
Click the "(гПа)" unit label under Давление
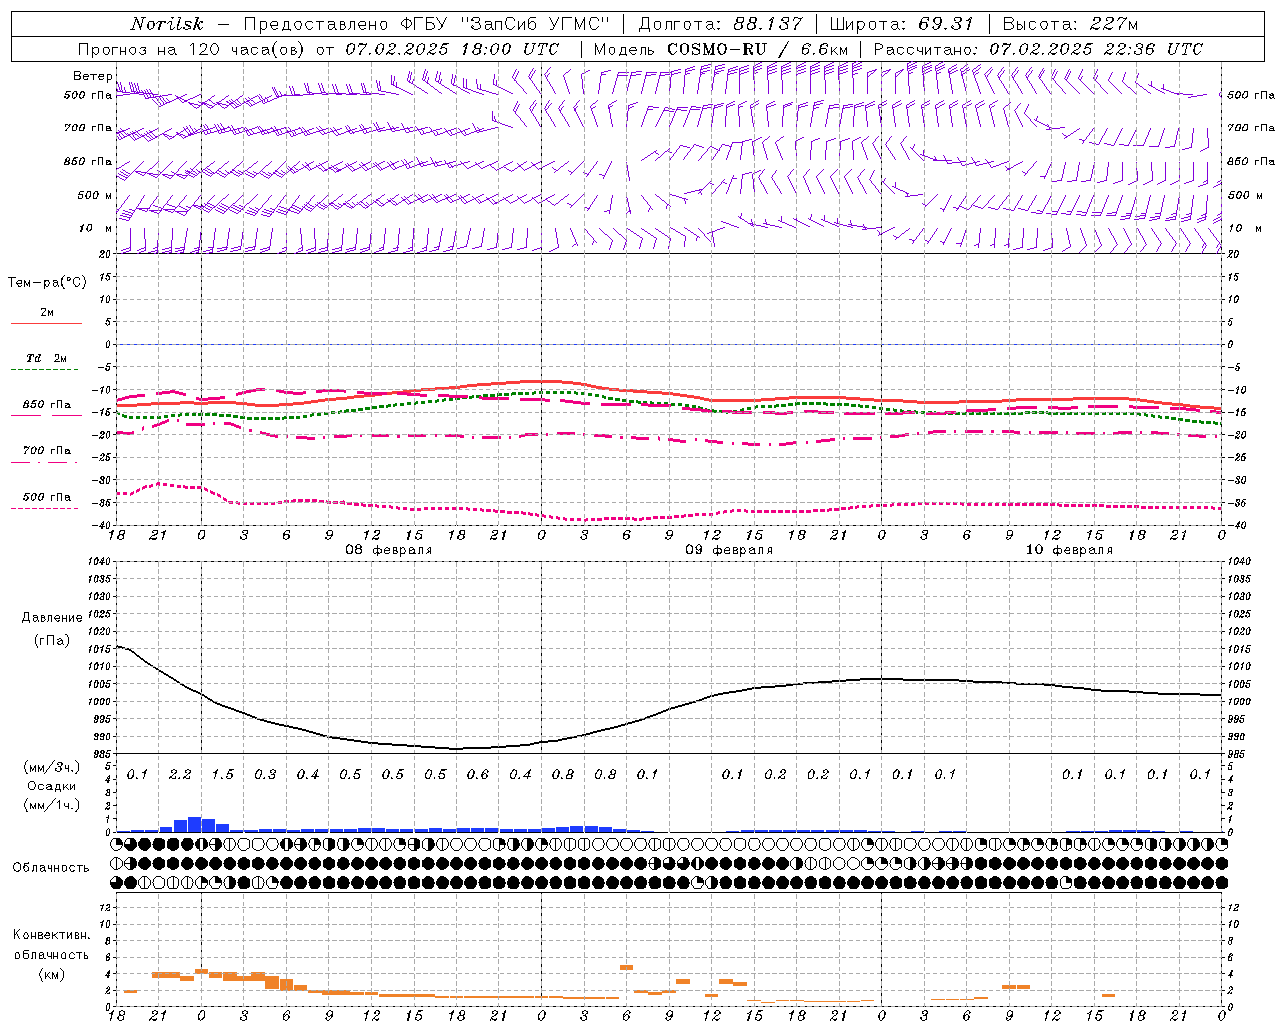point(52,641)
